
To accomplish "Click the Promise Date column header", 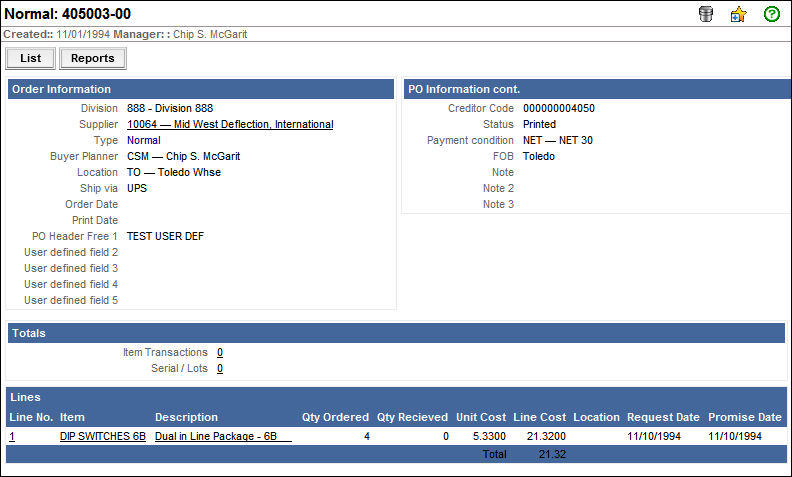I will (x=745, y=417).
